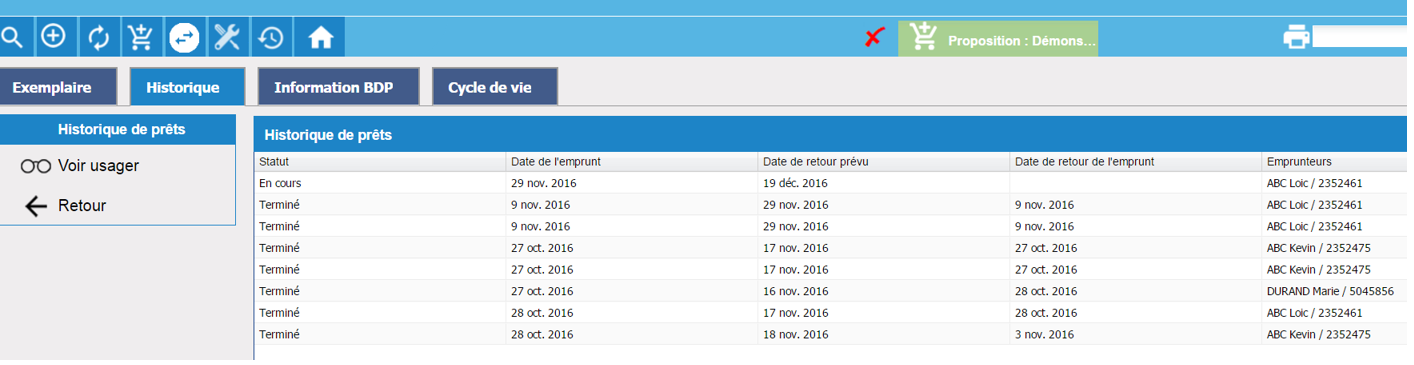Click the highlighted exchange arrows icon
The width and height of the screenshot is (1414, 365).
click(x=184, y=38)
